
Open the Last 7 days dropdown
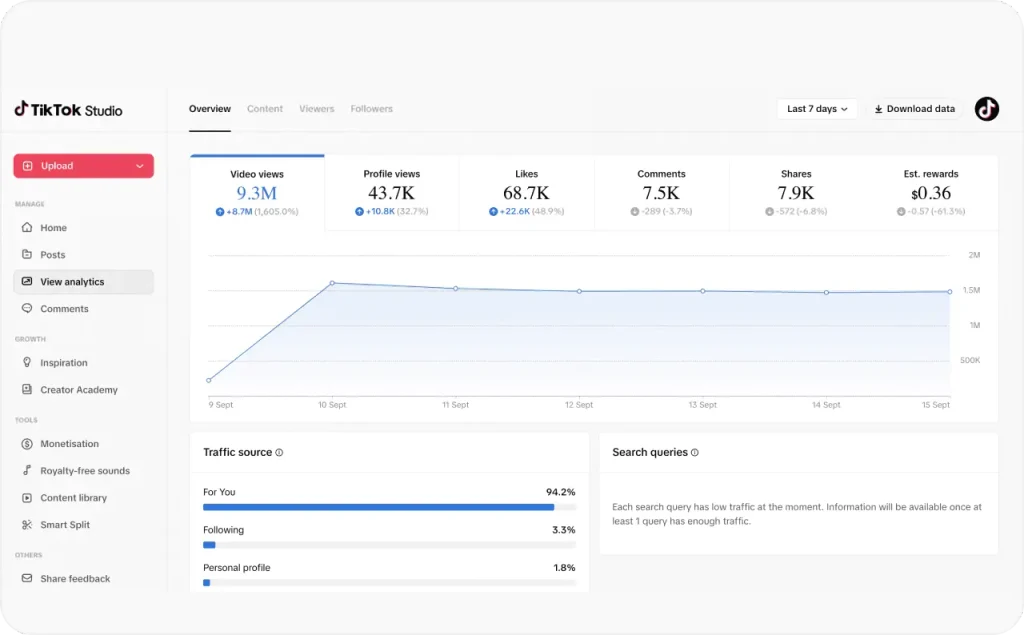click(x=817, y=109)
